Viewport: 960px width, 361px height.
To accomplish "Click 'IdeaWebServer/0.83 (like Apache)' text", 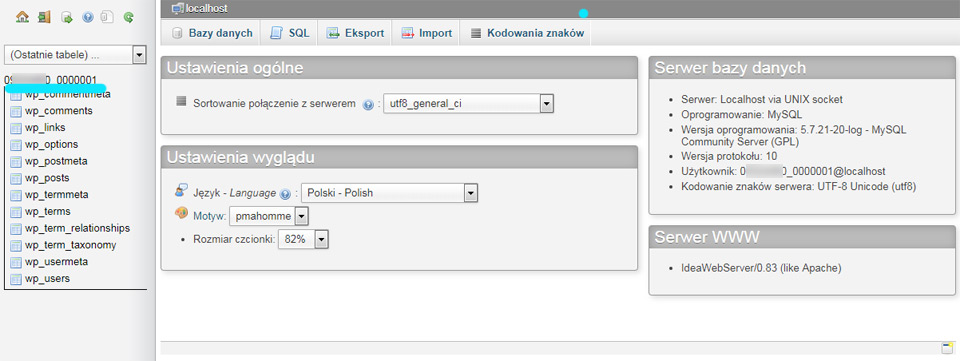I will pyautogui.click(x=761, y=269).
